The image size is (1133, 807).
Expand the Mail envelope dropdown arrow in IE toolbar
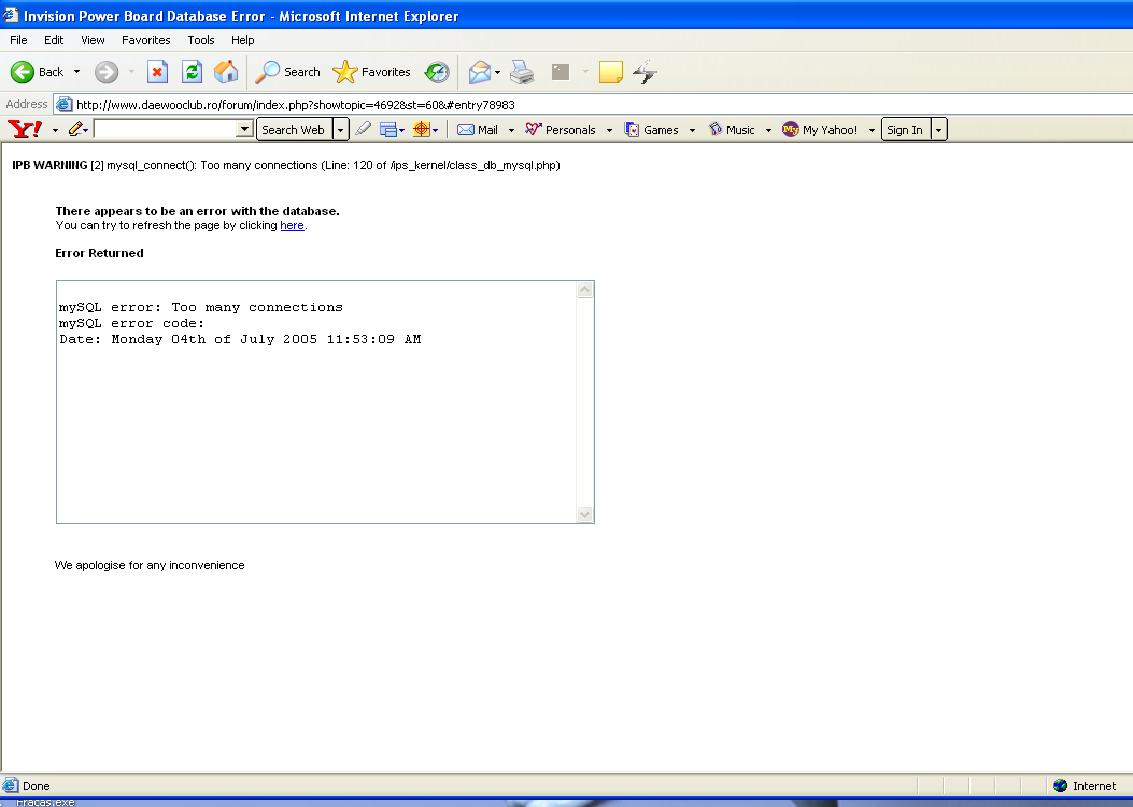click(497, 72)
